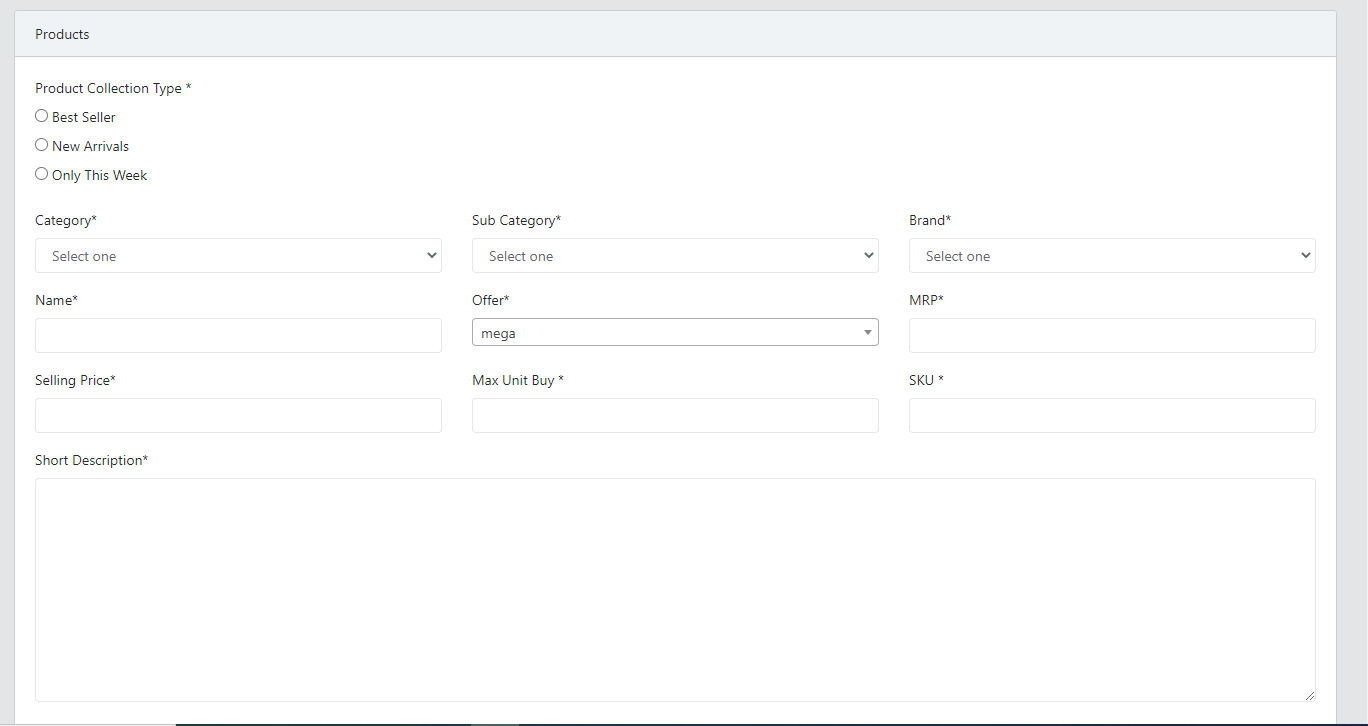This screenshot has height=726, width=1368.
Task: Click into the MRP text box
Action: (1112, 336)
